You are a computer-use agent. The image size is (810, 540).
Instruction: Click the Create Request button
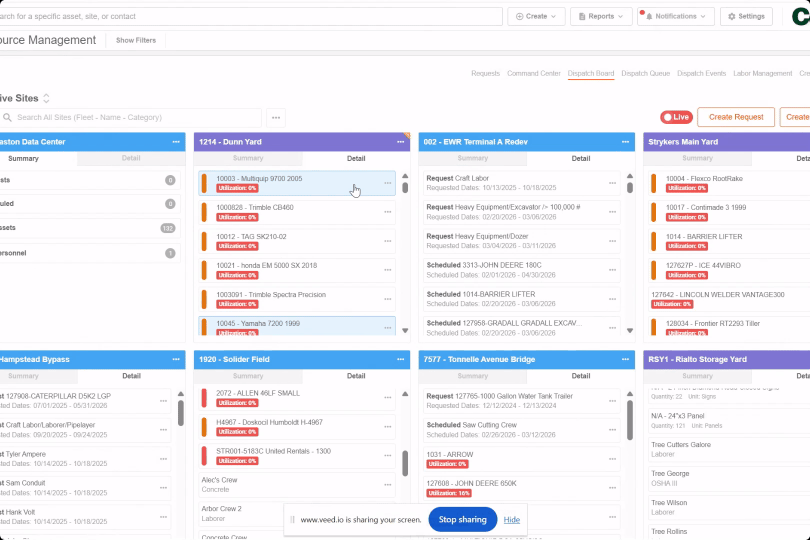point(736,117)
